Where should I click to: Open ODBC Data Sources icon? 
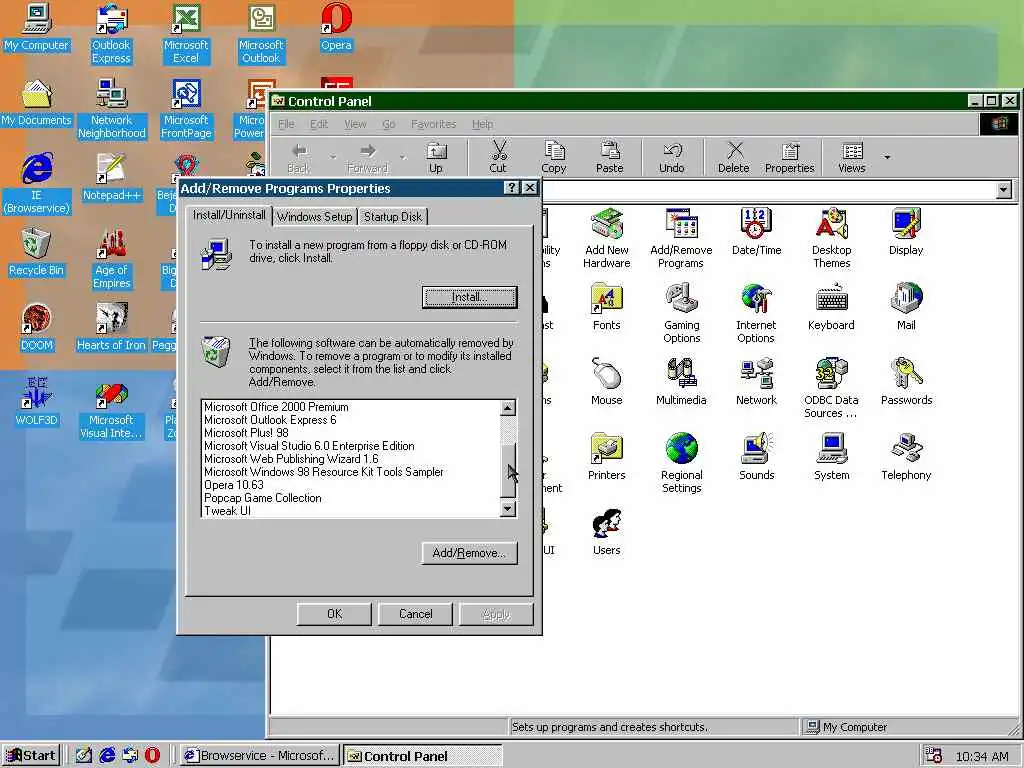831,388
